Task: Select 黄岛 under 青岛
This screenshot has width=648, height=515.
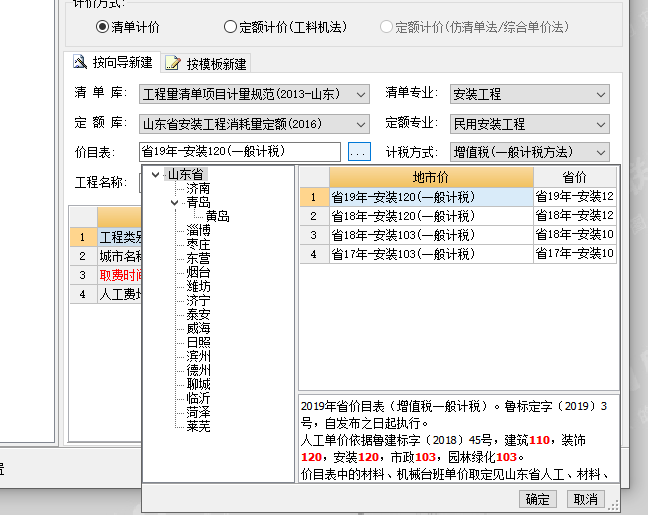Action: [217, 217]
